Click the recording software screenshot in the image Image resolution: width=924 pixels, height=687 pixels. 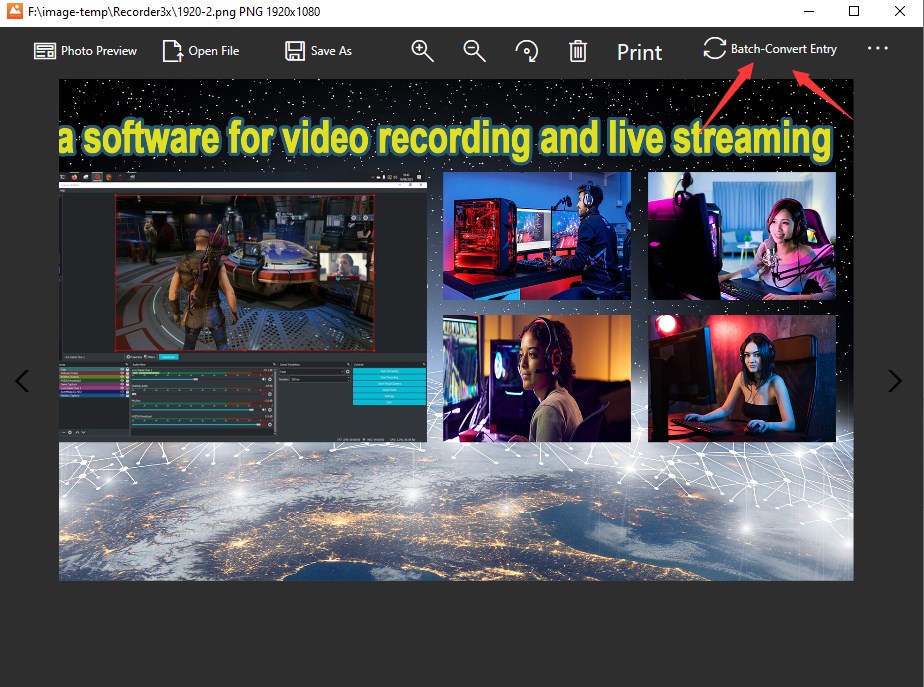click(x=243, y=305)
